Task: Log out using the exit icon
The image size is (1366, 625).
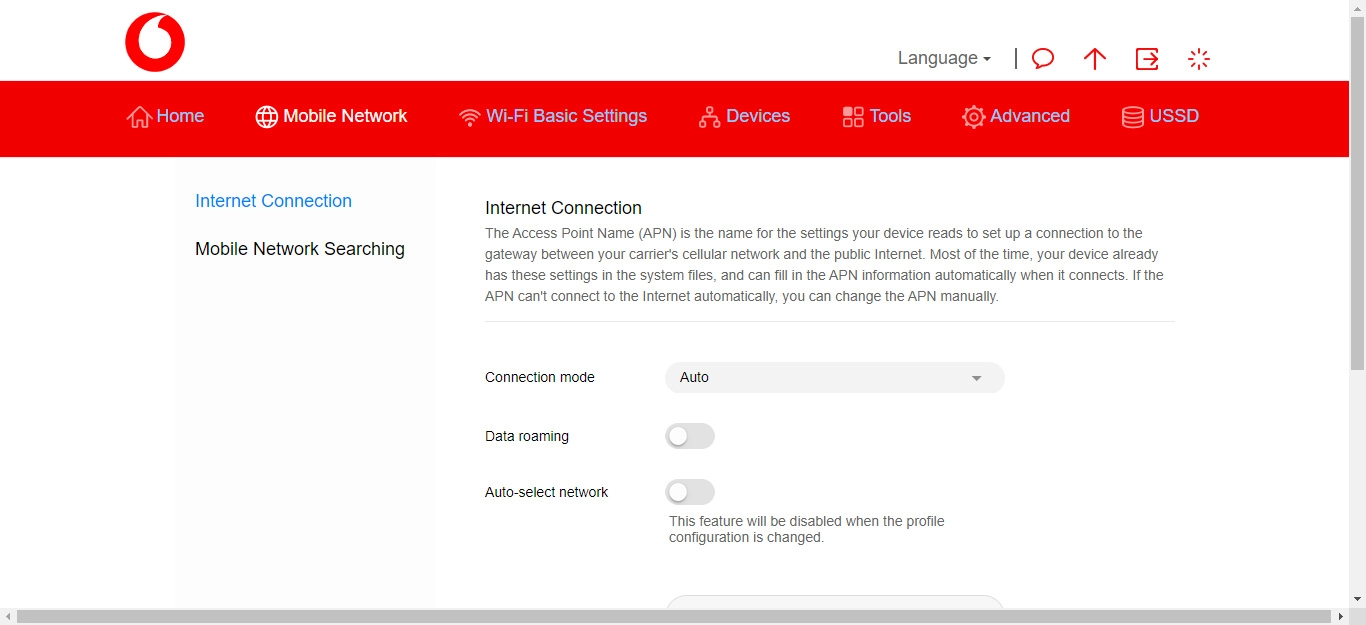Action: tap(1146, 58)
